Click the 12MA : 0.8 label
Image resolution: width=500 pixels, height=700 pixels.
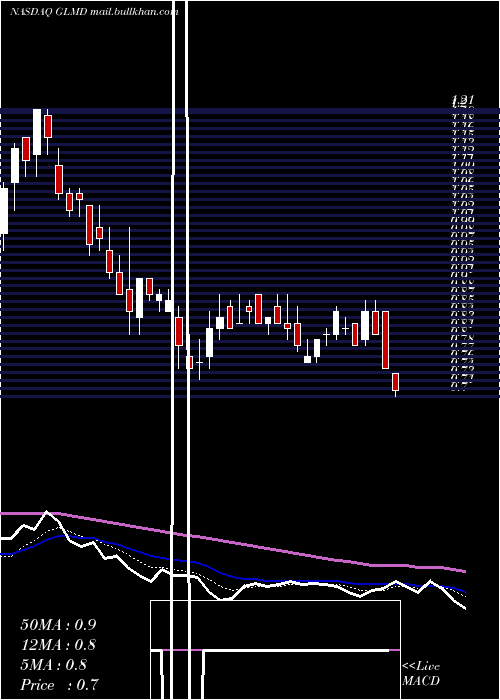[58, 645]
